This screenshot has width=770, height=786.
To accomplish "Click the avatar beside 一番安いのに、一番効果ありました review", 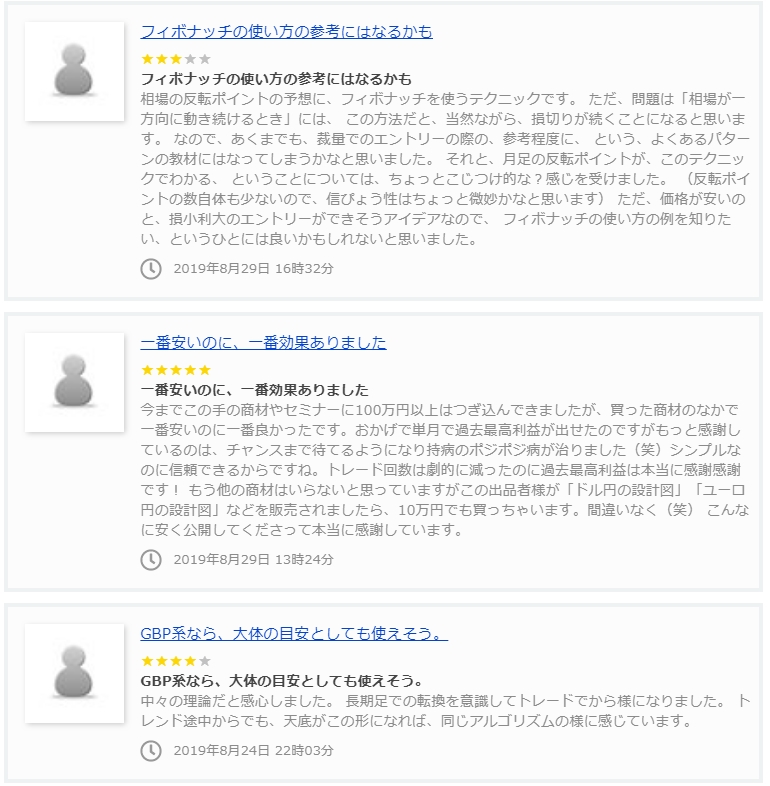I will point(74,382).
